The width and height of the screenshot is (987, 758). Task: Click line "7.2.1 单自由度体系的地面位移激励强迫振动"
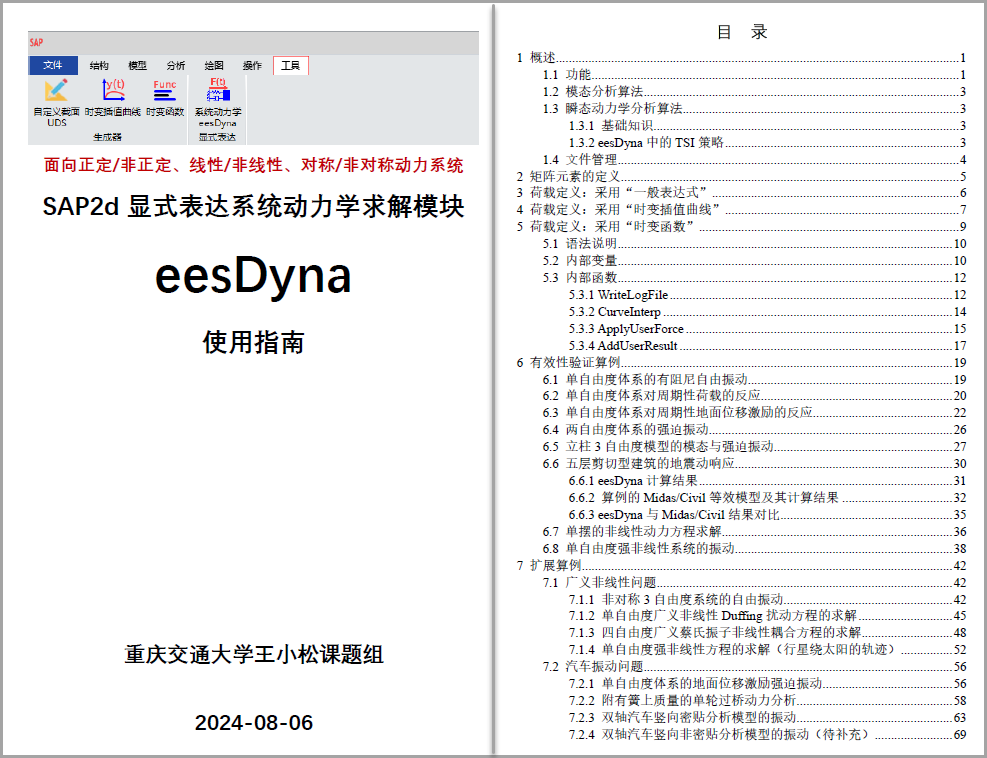[768, 683]
